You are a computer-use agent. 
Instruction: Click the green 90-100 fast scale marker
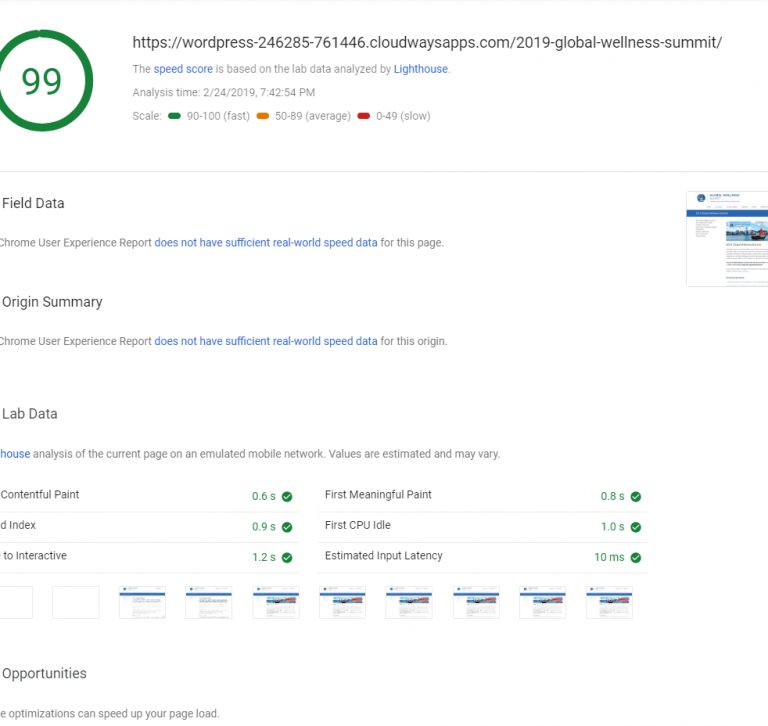point(175,116)
